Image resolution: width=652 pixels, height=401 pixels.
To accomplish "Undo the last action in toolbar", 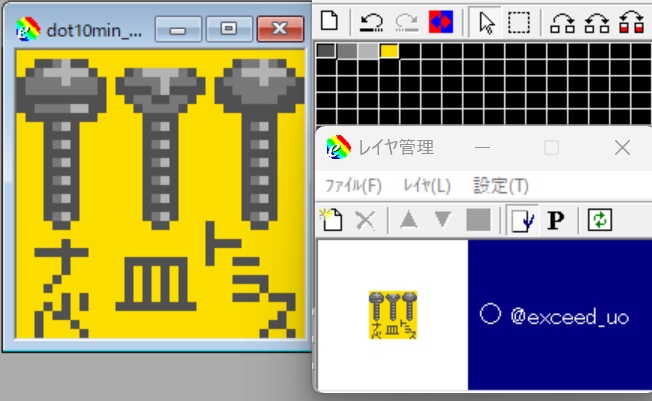I will pos(371,22).
